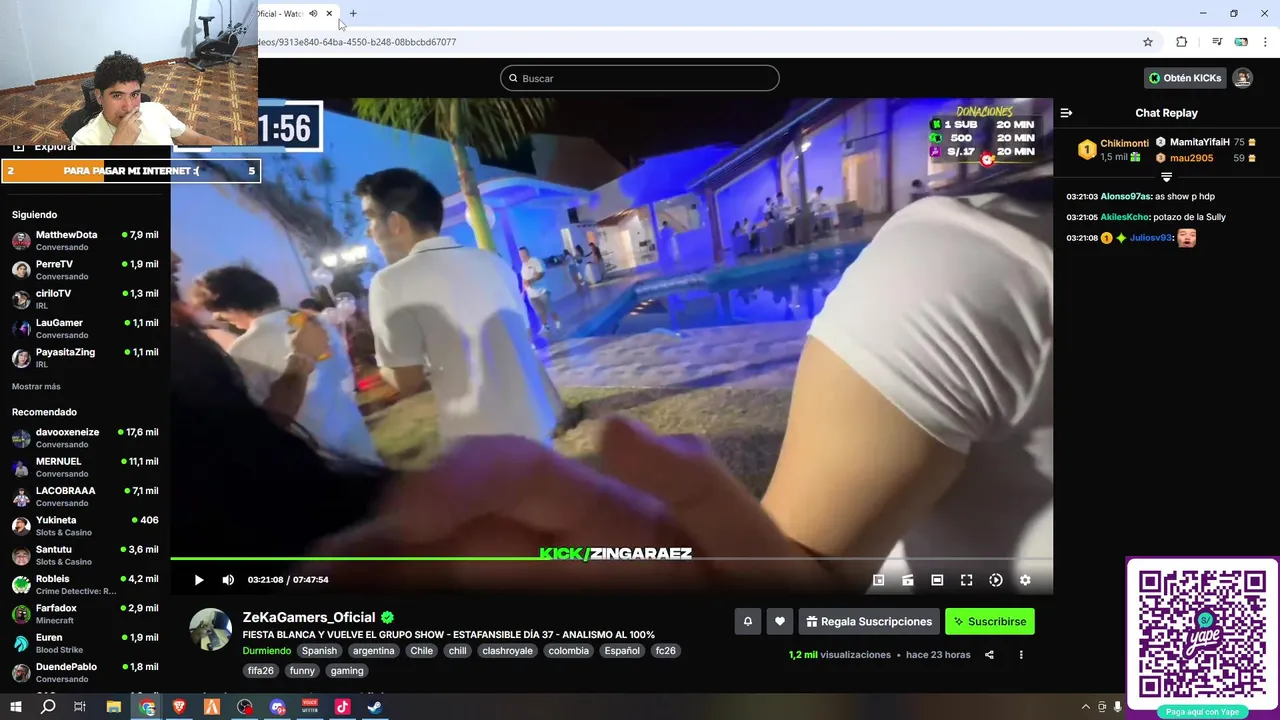Open Windows taskbar search
1280x720 pixels.
pos(48,707)
